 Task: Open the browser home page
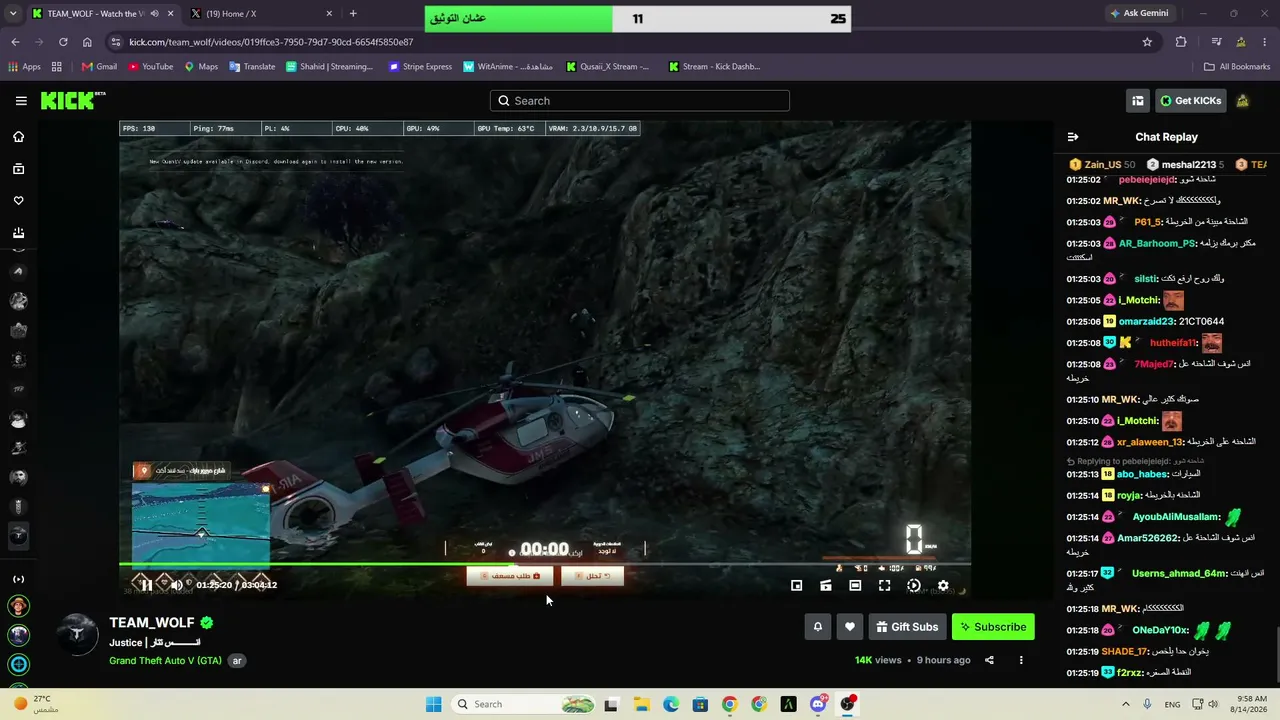click(87, 42)
